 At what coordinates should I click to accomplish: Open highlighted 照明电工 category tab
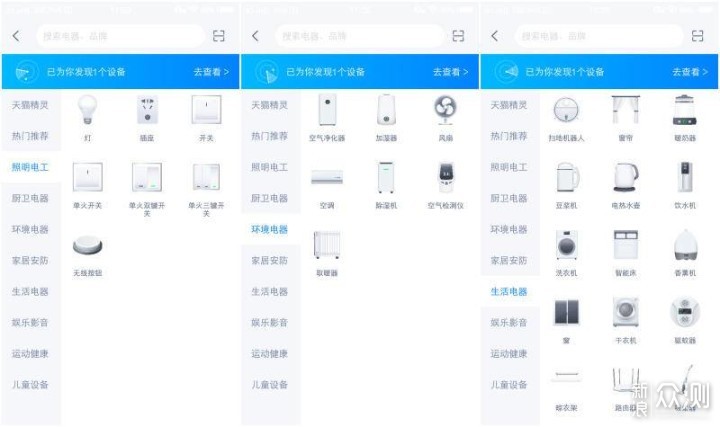pos(30,167)
